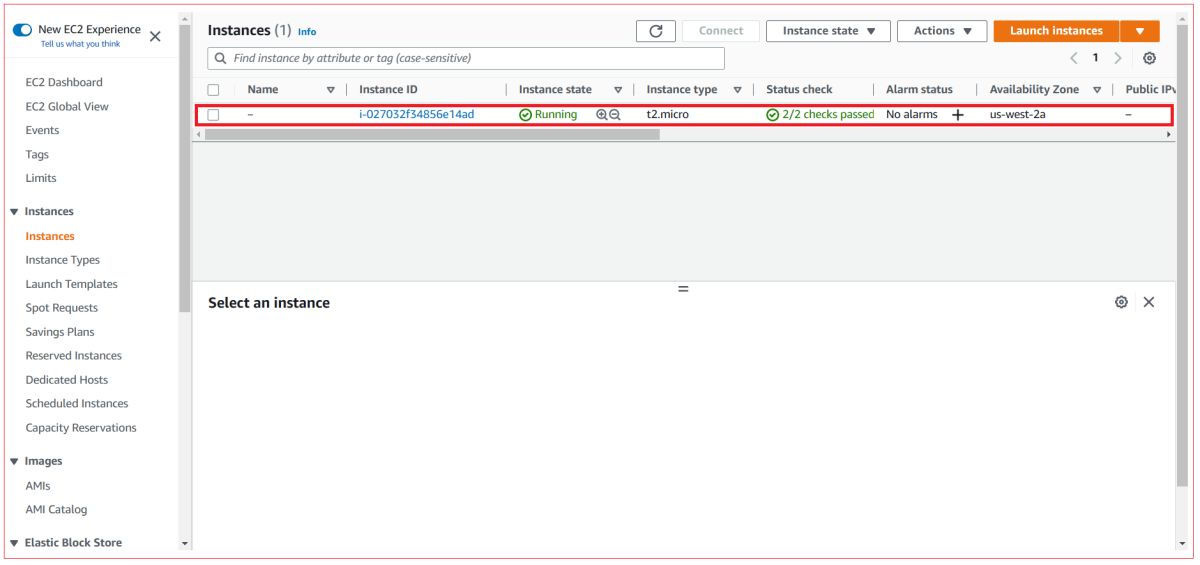This screenshot has height=565, width=1200.
Task: Open EC2 Dashboard in sidebar
Action: [x=64, y=83]
